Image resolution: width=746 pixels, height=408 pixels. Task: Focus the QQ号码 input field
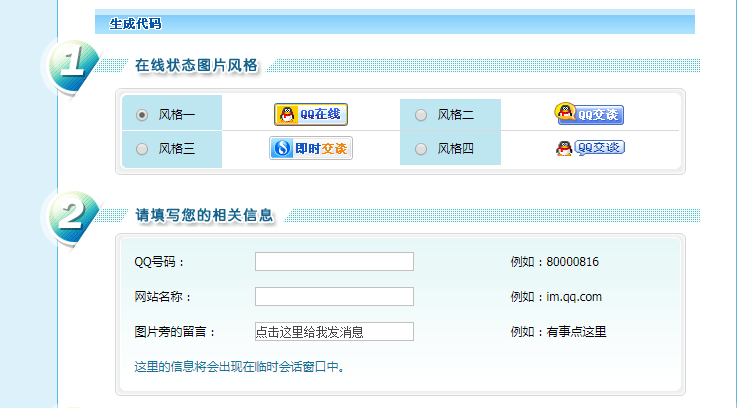tap(334, 262)
